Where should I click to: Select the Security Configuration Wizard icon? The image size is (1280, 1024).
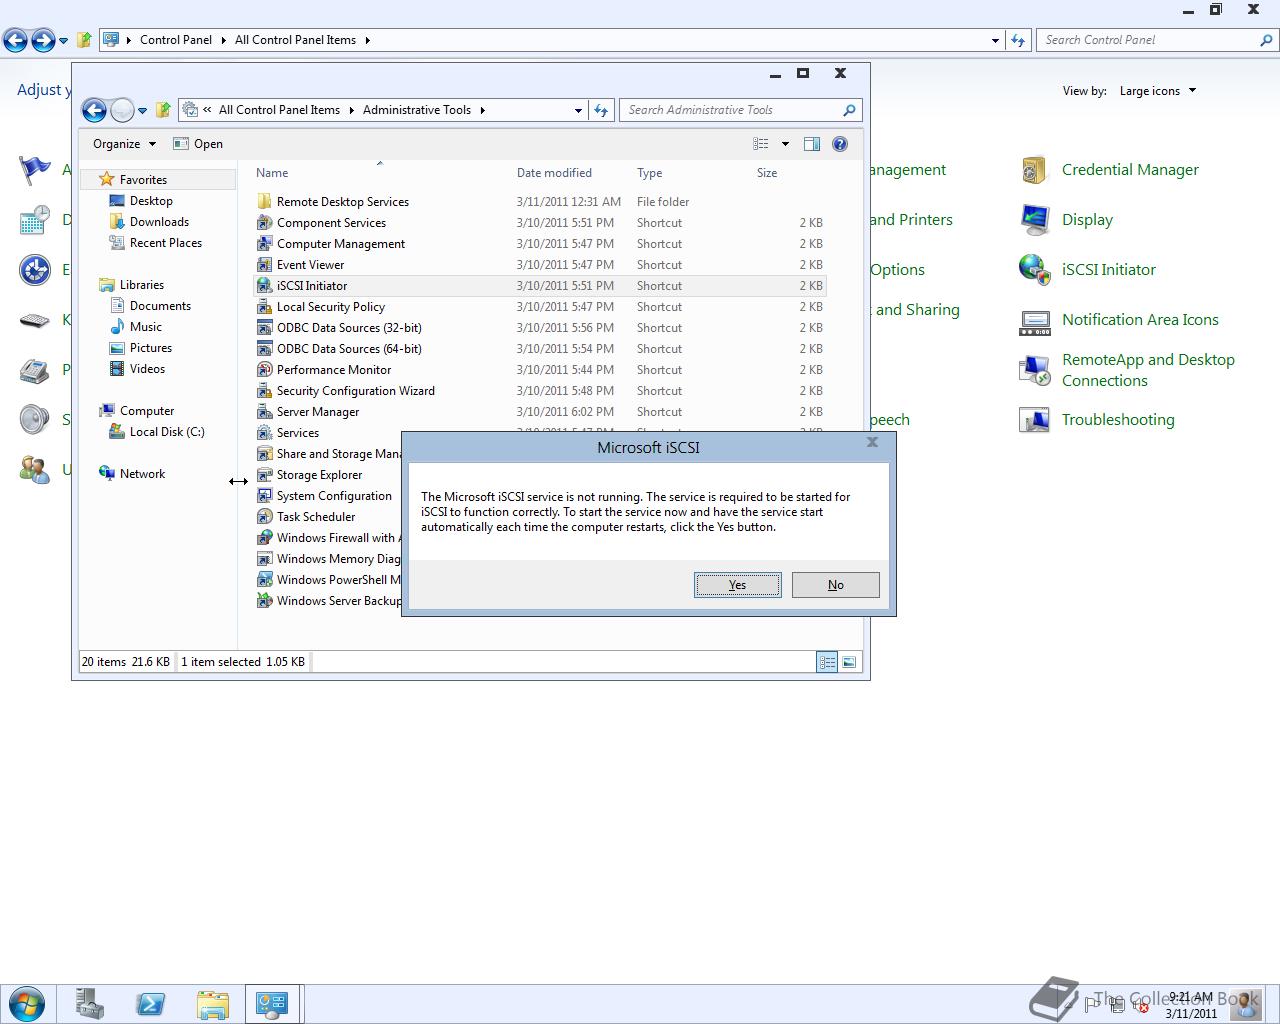point(264,391)
